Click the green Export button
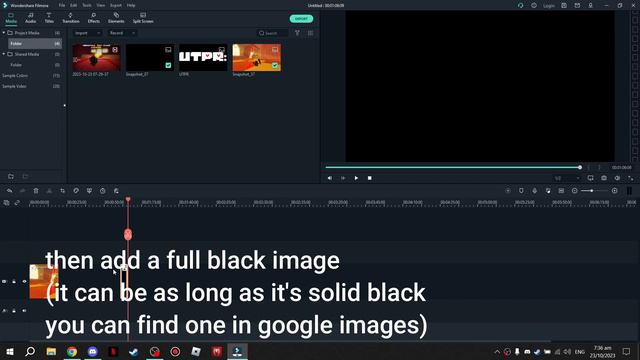 [x=301, y=19]
